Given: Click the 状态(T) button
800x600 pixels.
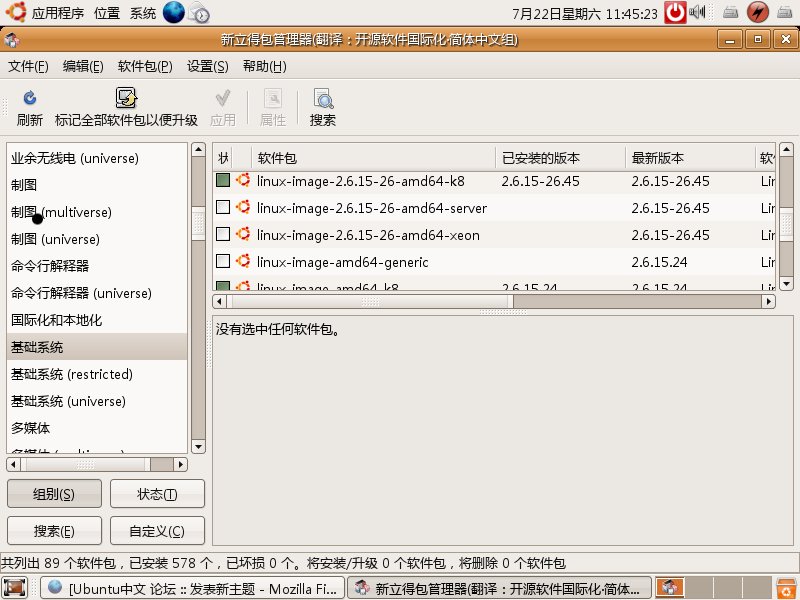Looking at the screenshot, I should tap(157, 493).
